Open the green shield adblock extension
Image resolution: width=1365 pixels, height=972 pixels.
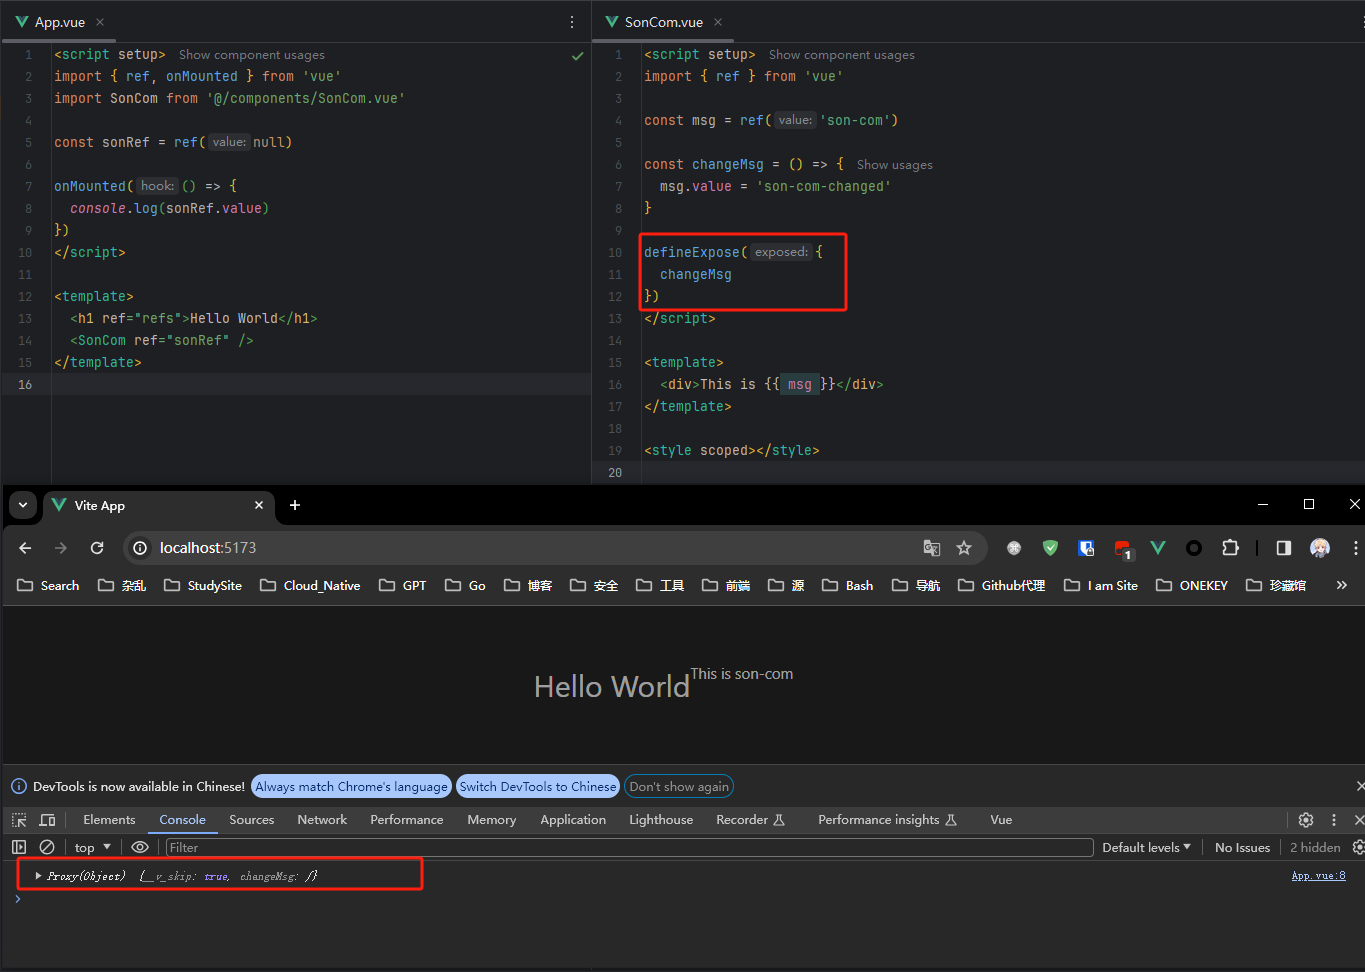pos(1050,548)
